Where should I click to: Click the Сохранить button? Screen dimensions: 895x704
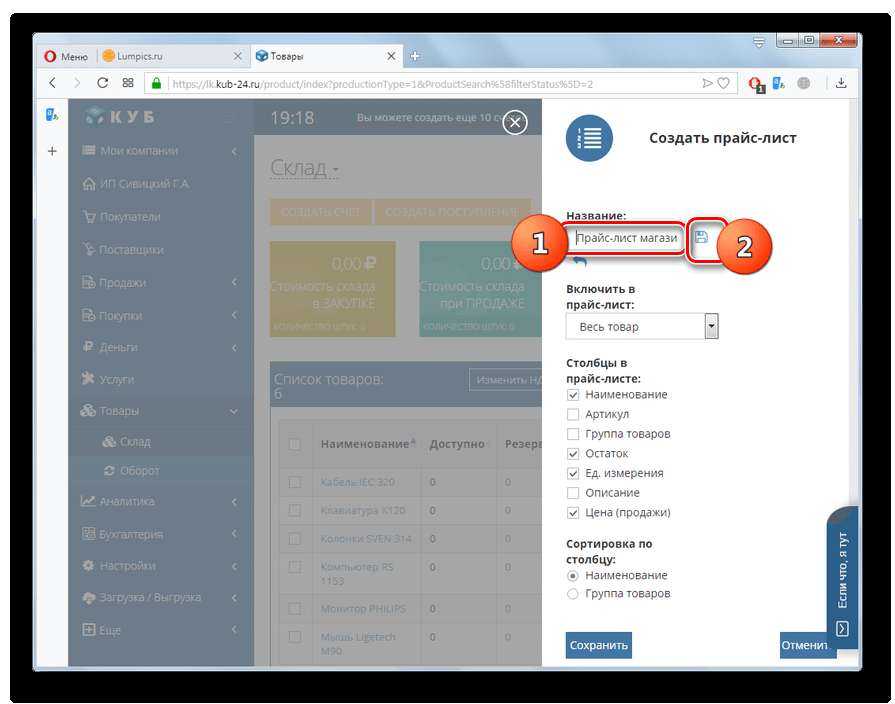tap(599, 645)
